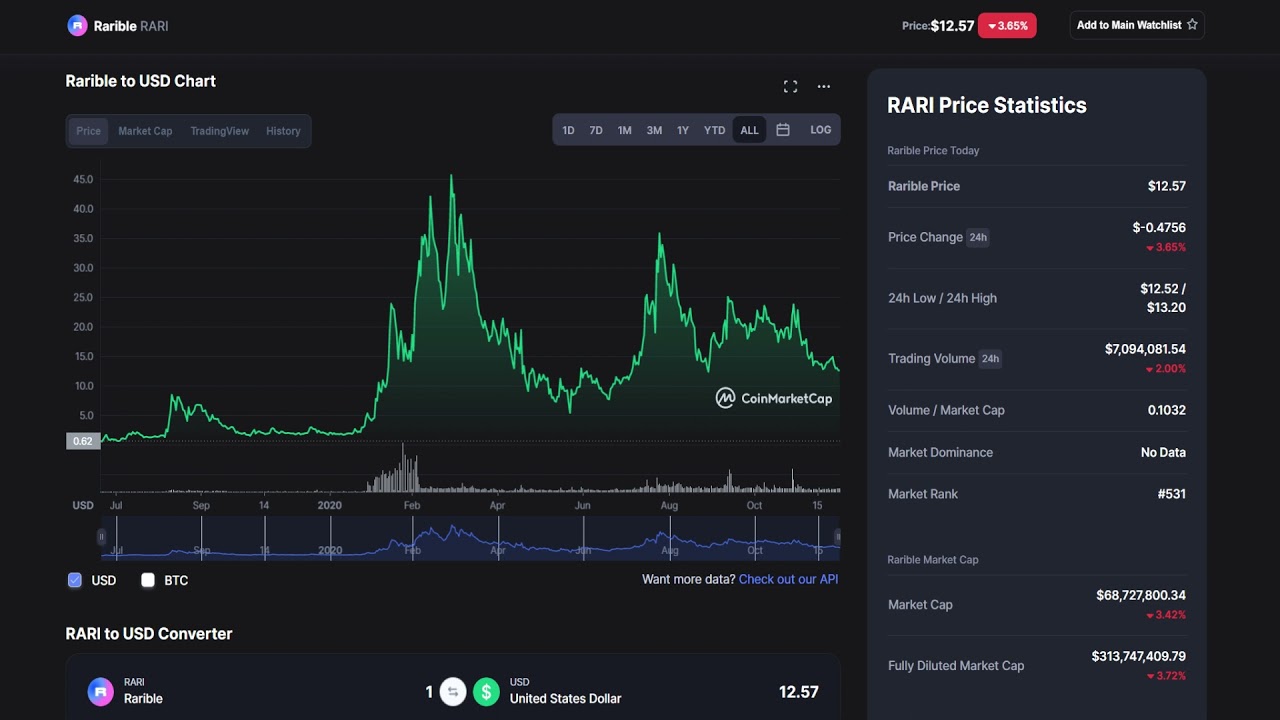Switch to the TradingView tab

(x=220, y=131)
